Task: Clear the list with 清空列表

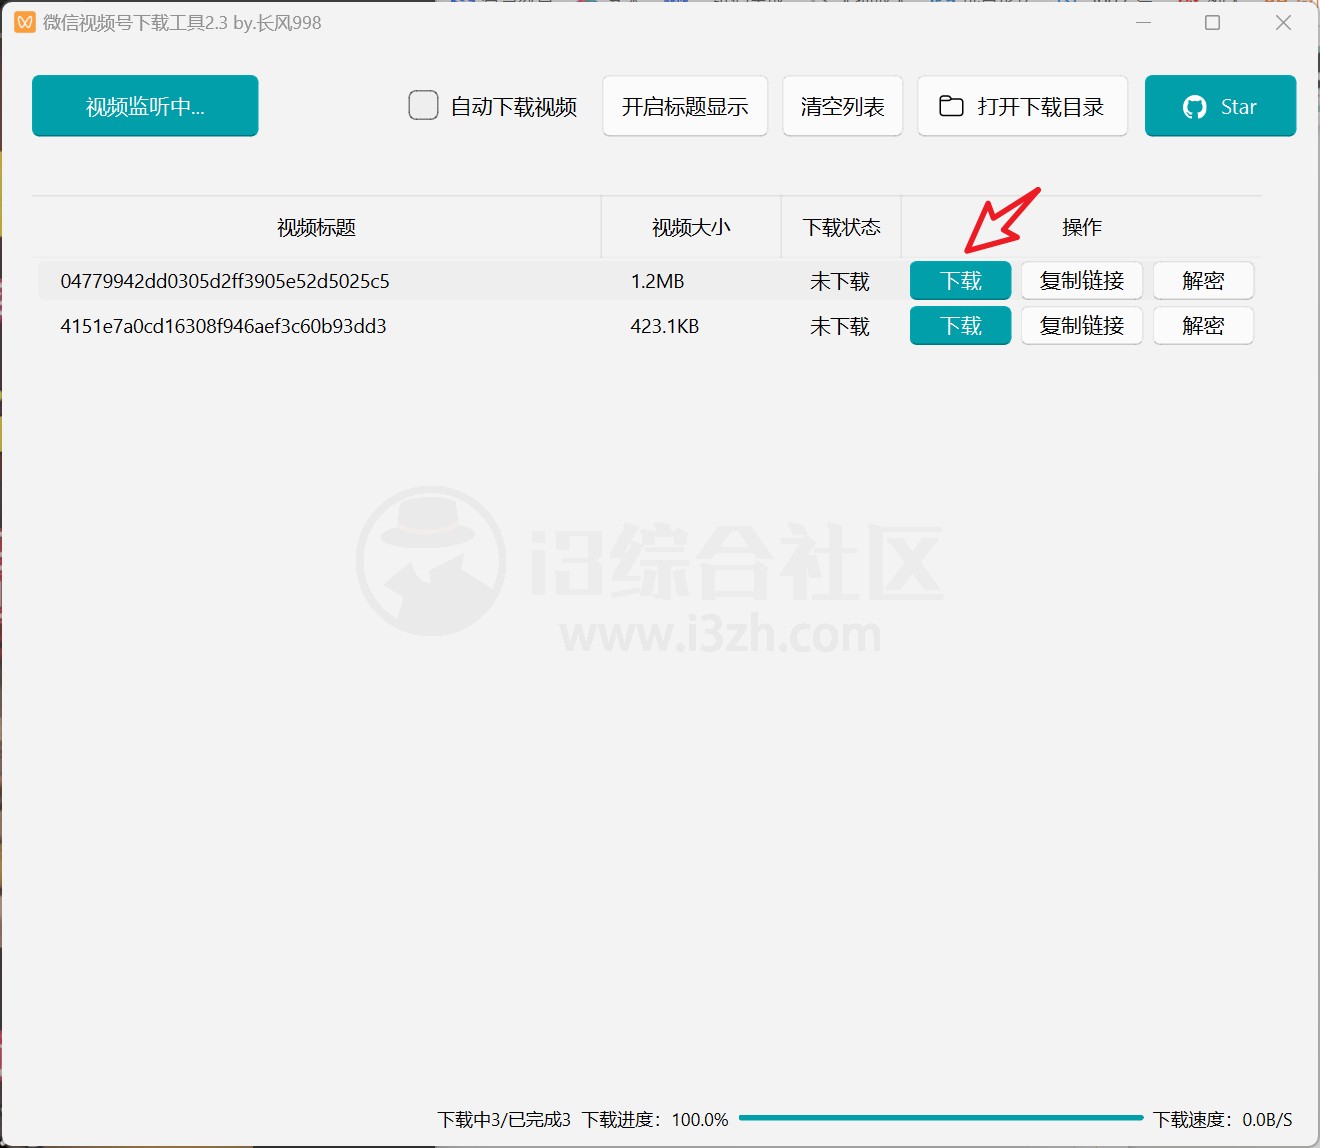Action: click(842, 105)
